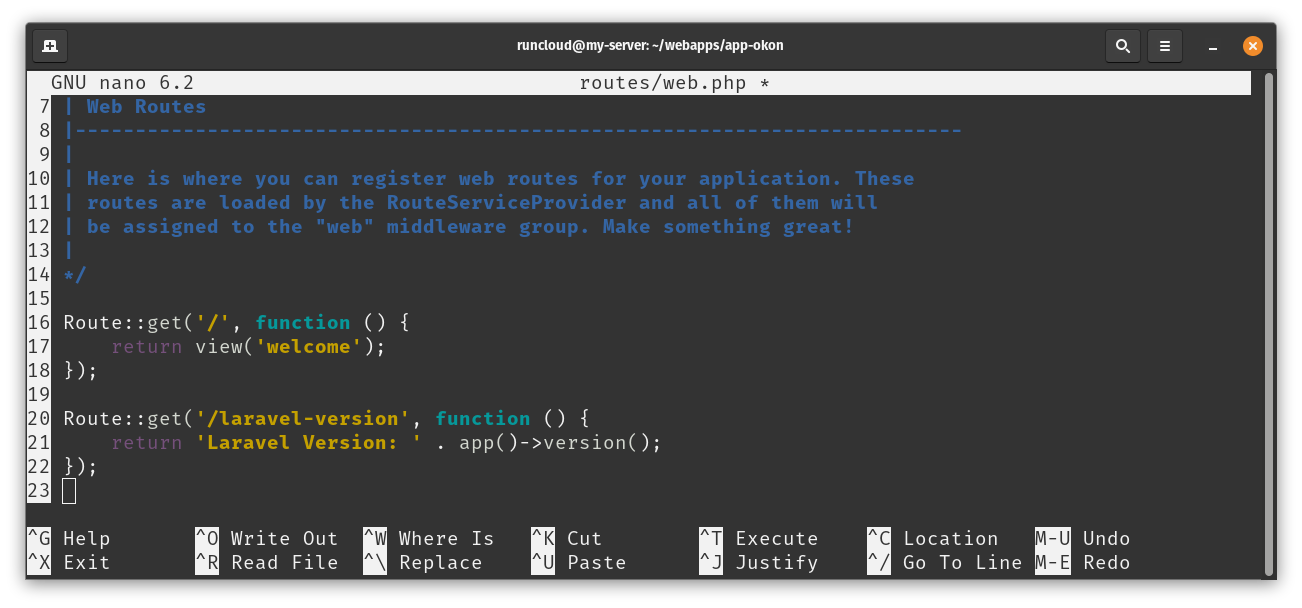Click the ^X Exit shortcut label

pyautogui.click(x=69, y=563)
